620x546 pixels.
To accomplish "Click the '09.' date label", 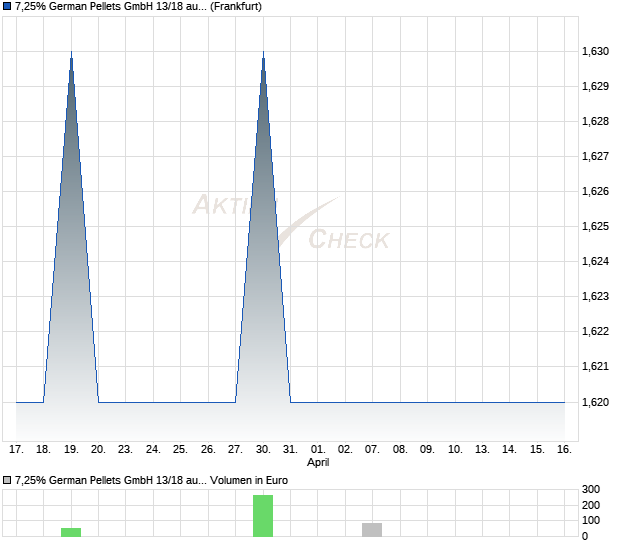I will pos(427,450).
